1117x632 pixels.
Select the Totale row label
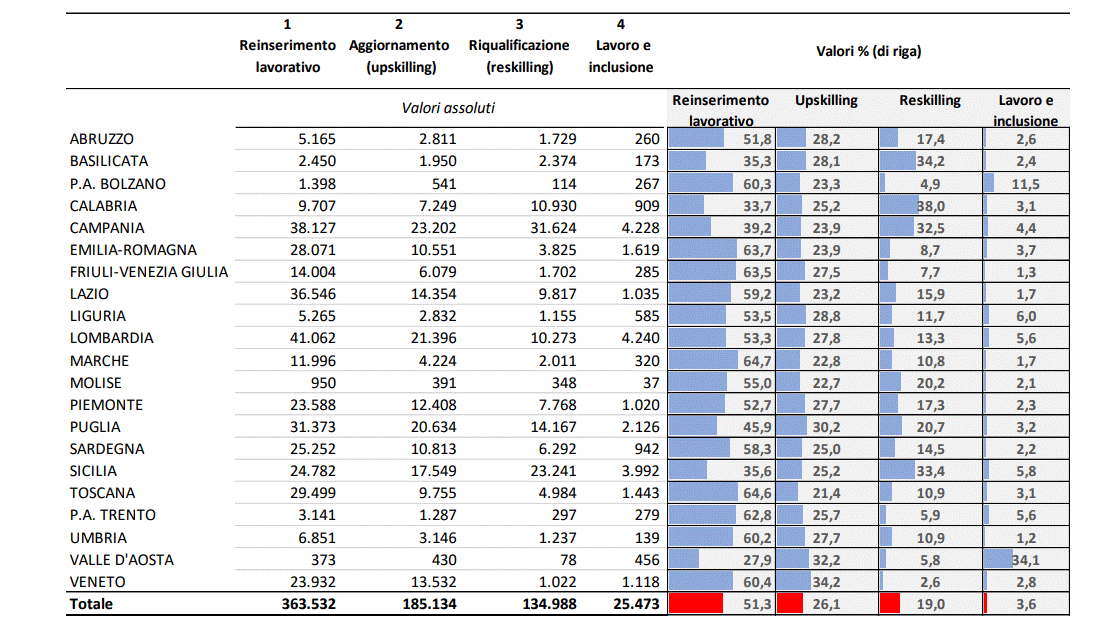point(92,604)
